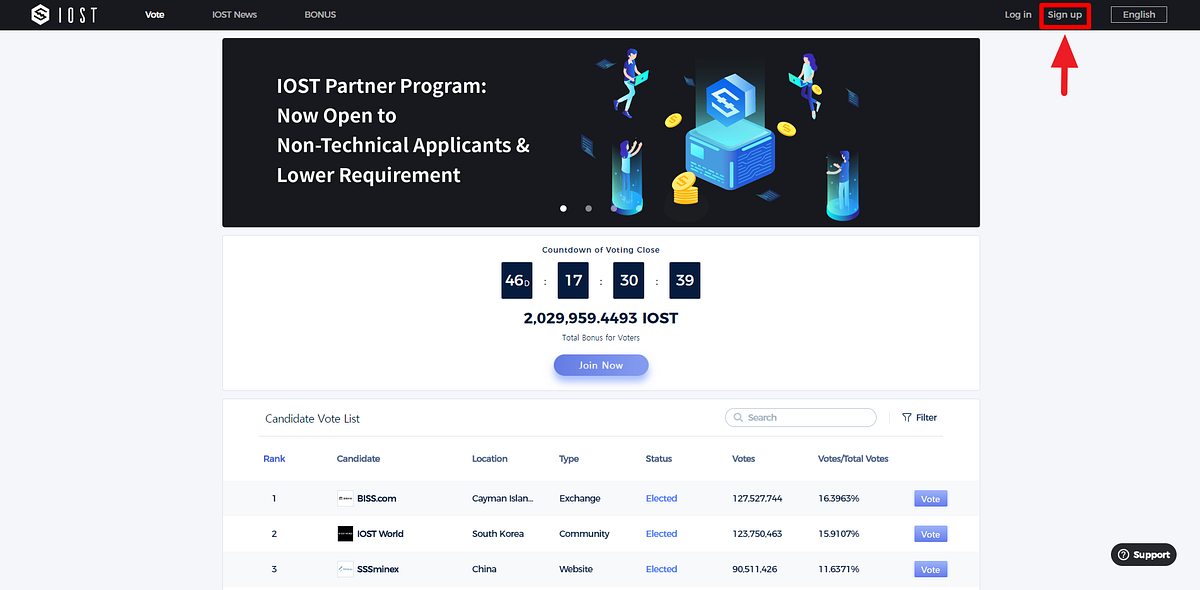This screenshot has height=590, width=1200.
Task: Click the Location column header
Action: (x=490, y=459)
